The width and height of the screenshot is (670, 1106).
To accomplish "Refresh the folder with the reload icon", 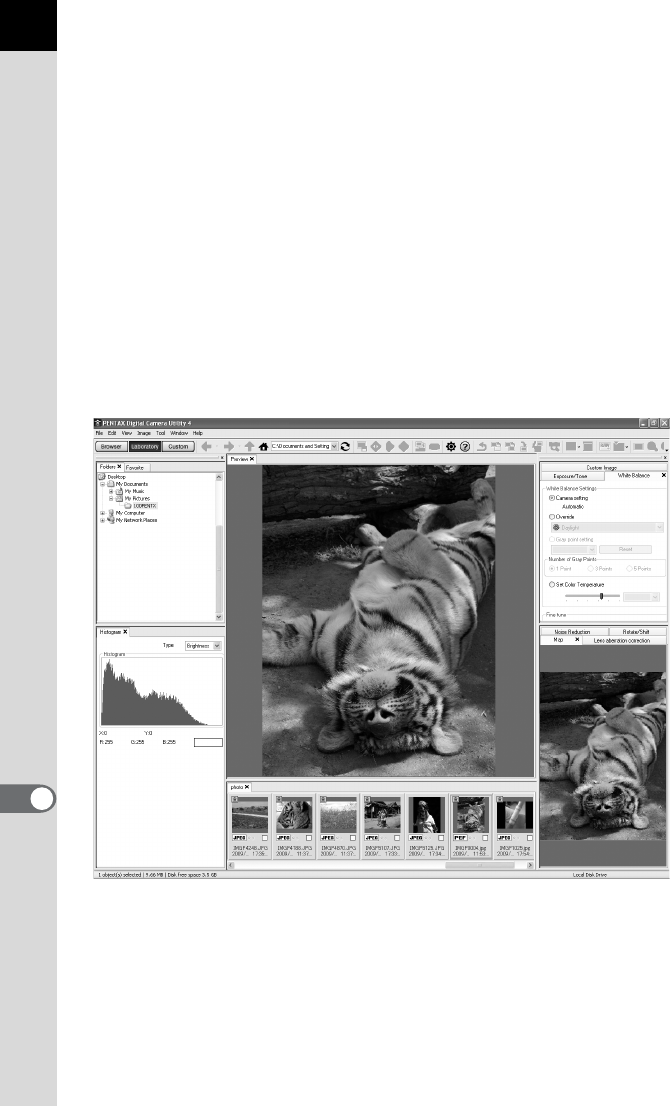I will [x=346, y=446].
